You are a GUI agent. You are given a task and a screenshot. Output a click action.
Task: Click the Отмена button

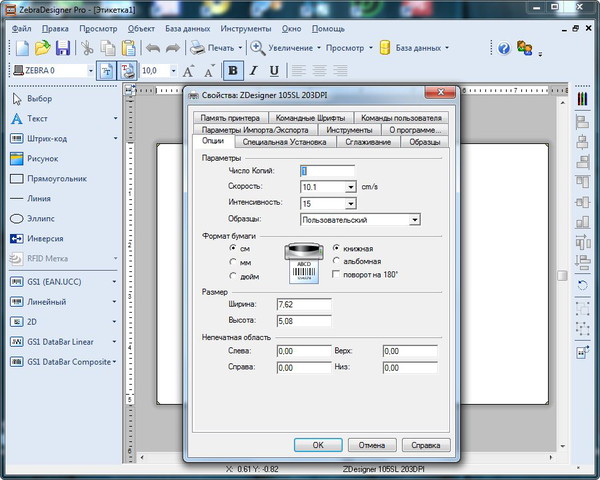pyautogui.click(x=372, y=445)
